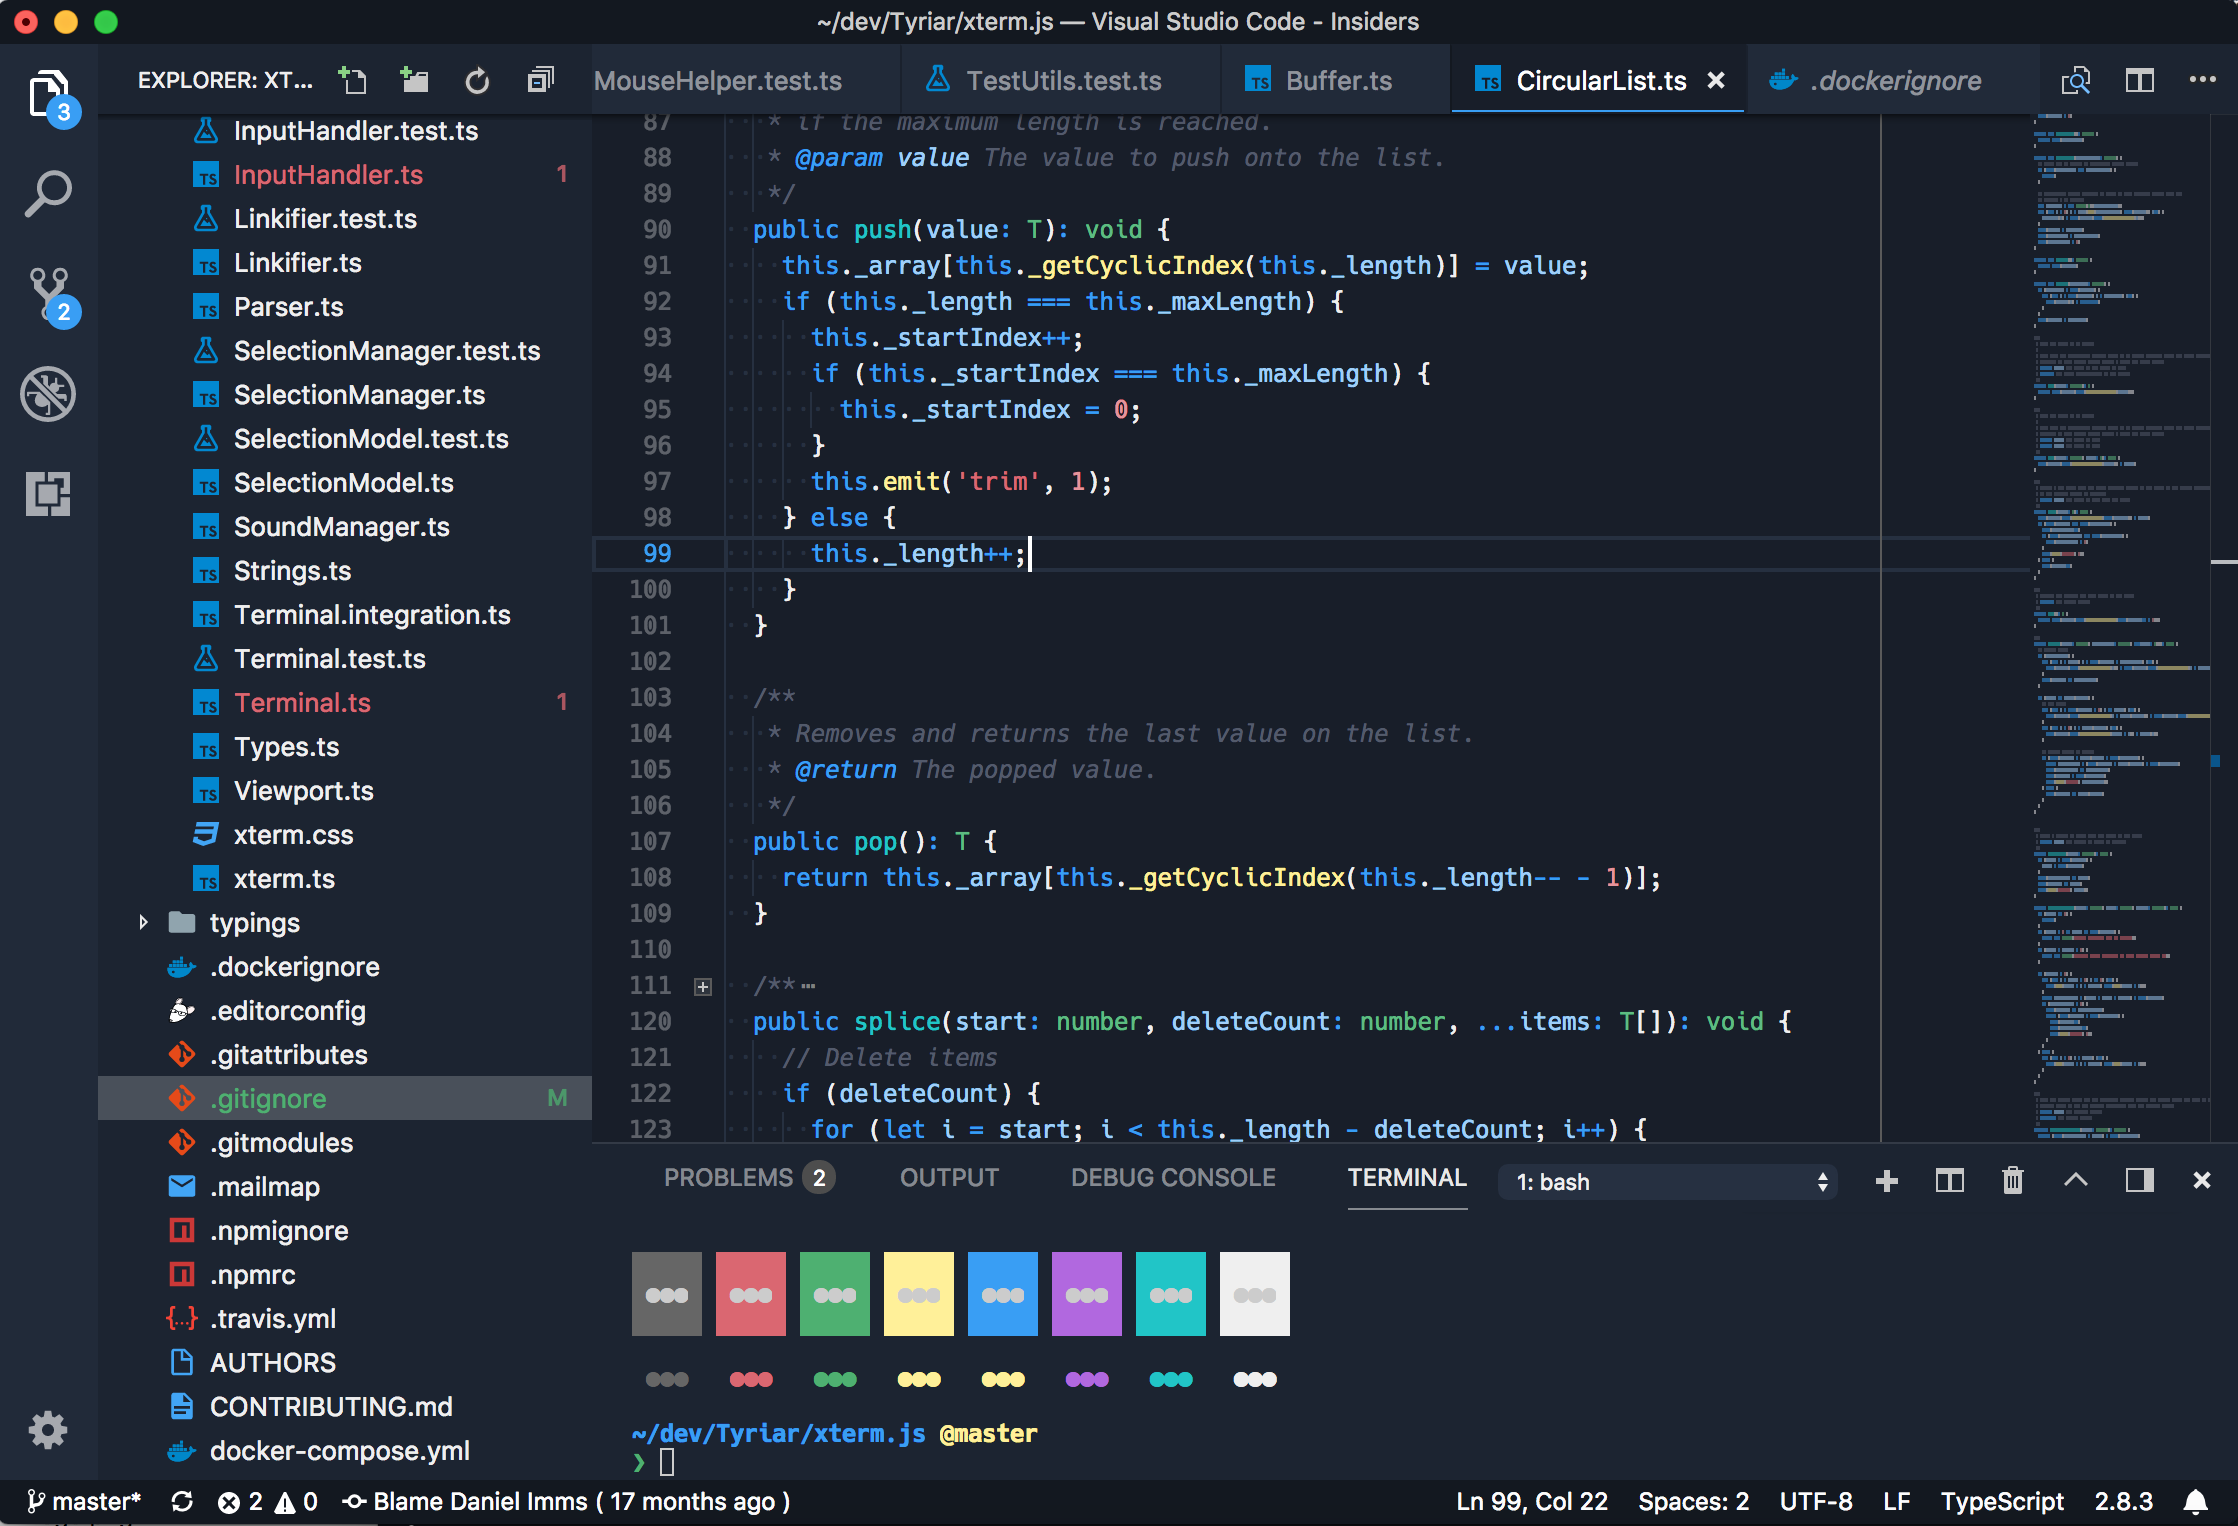Create a new terminal with plus icon
Viewport: 2238px width, 1526px height.
tap(1887, 1181)
